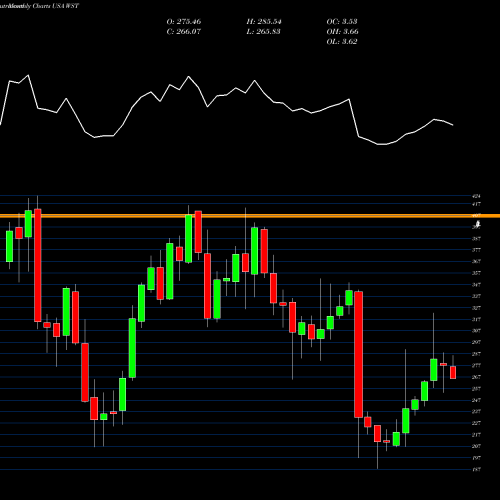
Task: Click the last red candle on the chart
Action: tap(453, 372)
